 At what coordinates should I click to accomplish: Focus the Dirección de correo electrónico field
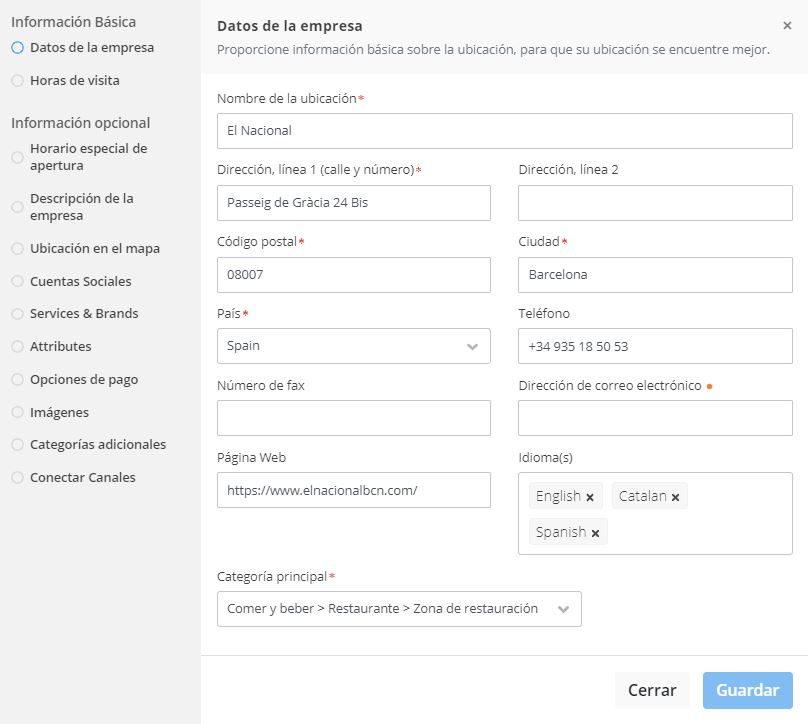click(x=655, y=418)
